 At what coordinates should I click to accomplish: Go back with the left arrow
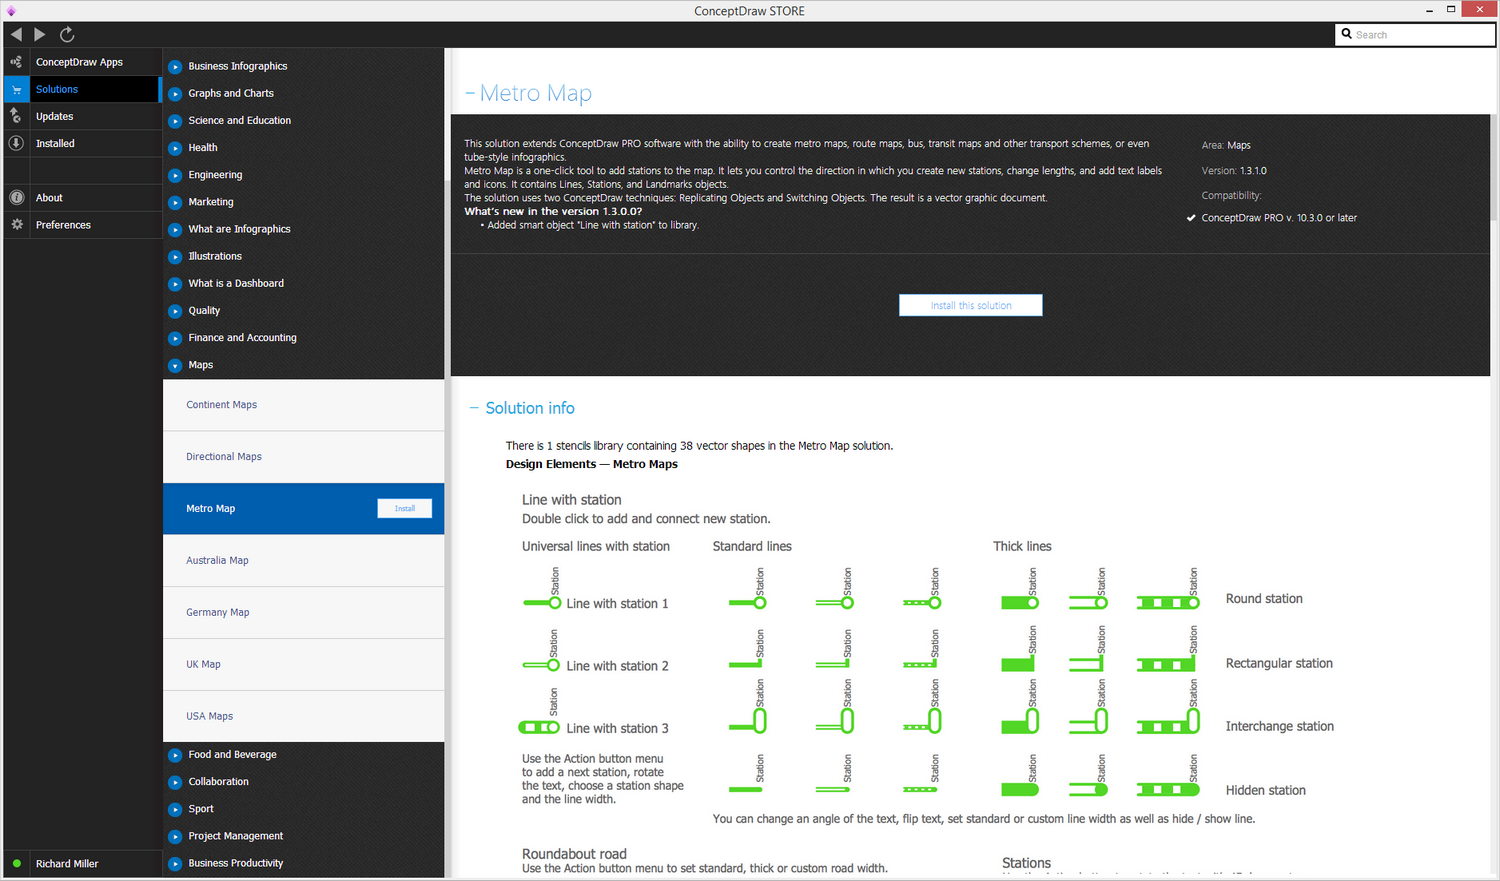point(16,34)
